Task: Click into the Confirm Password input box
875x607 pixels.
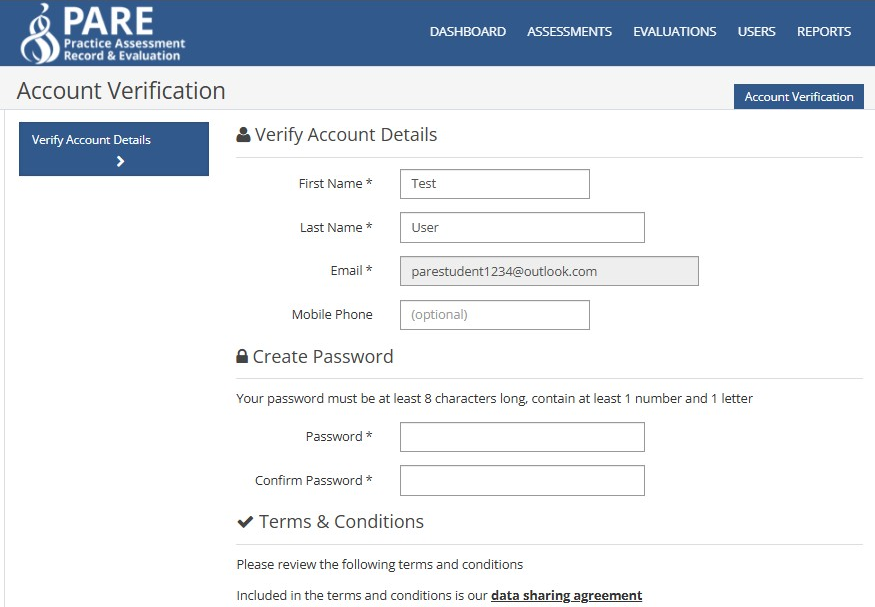Action: click(522, 480)
